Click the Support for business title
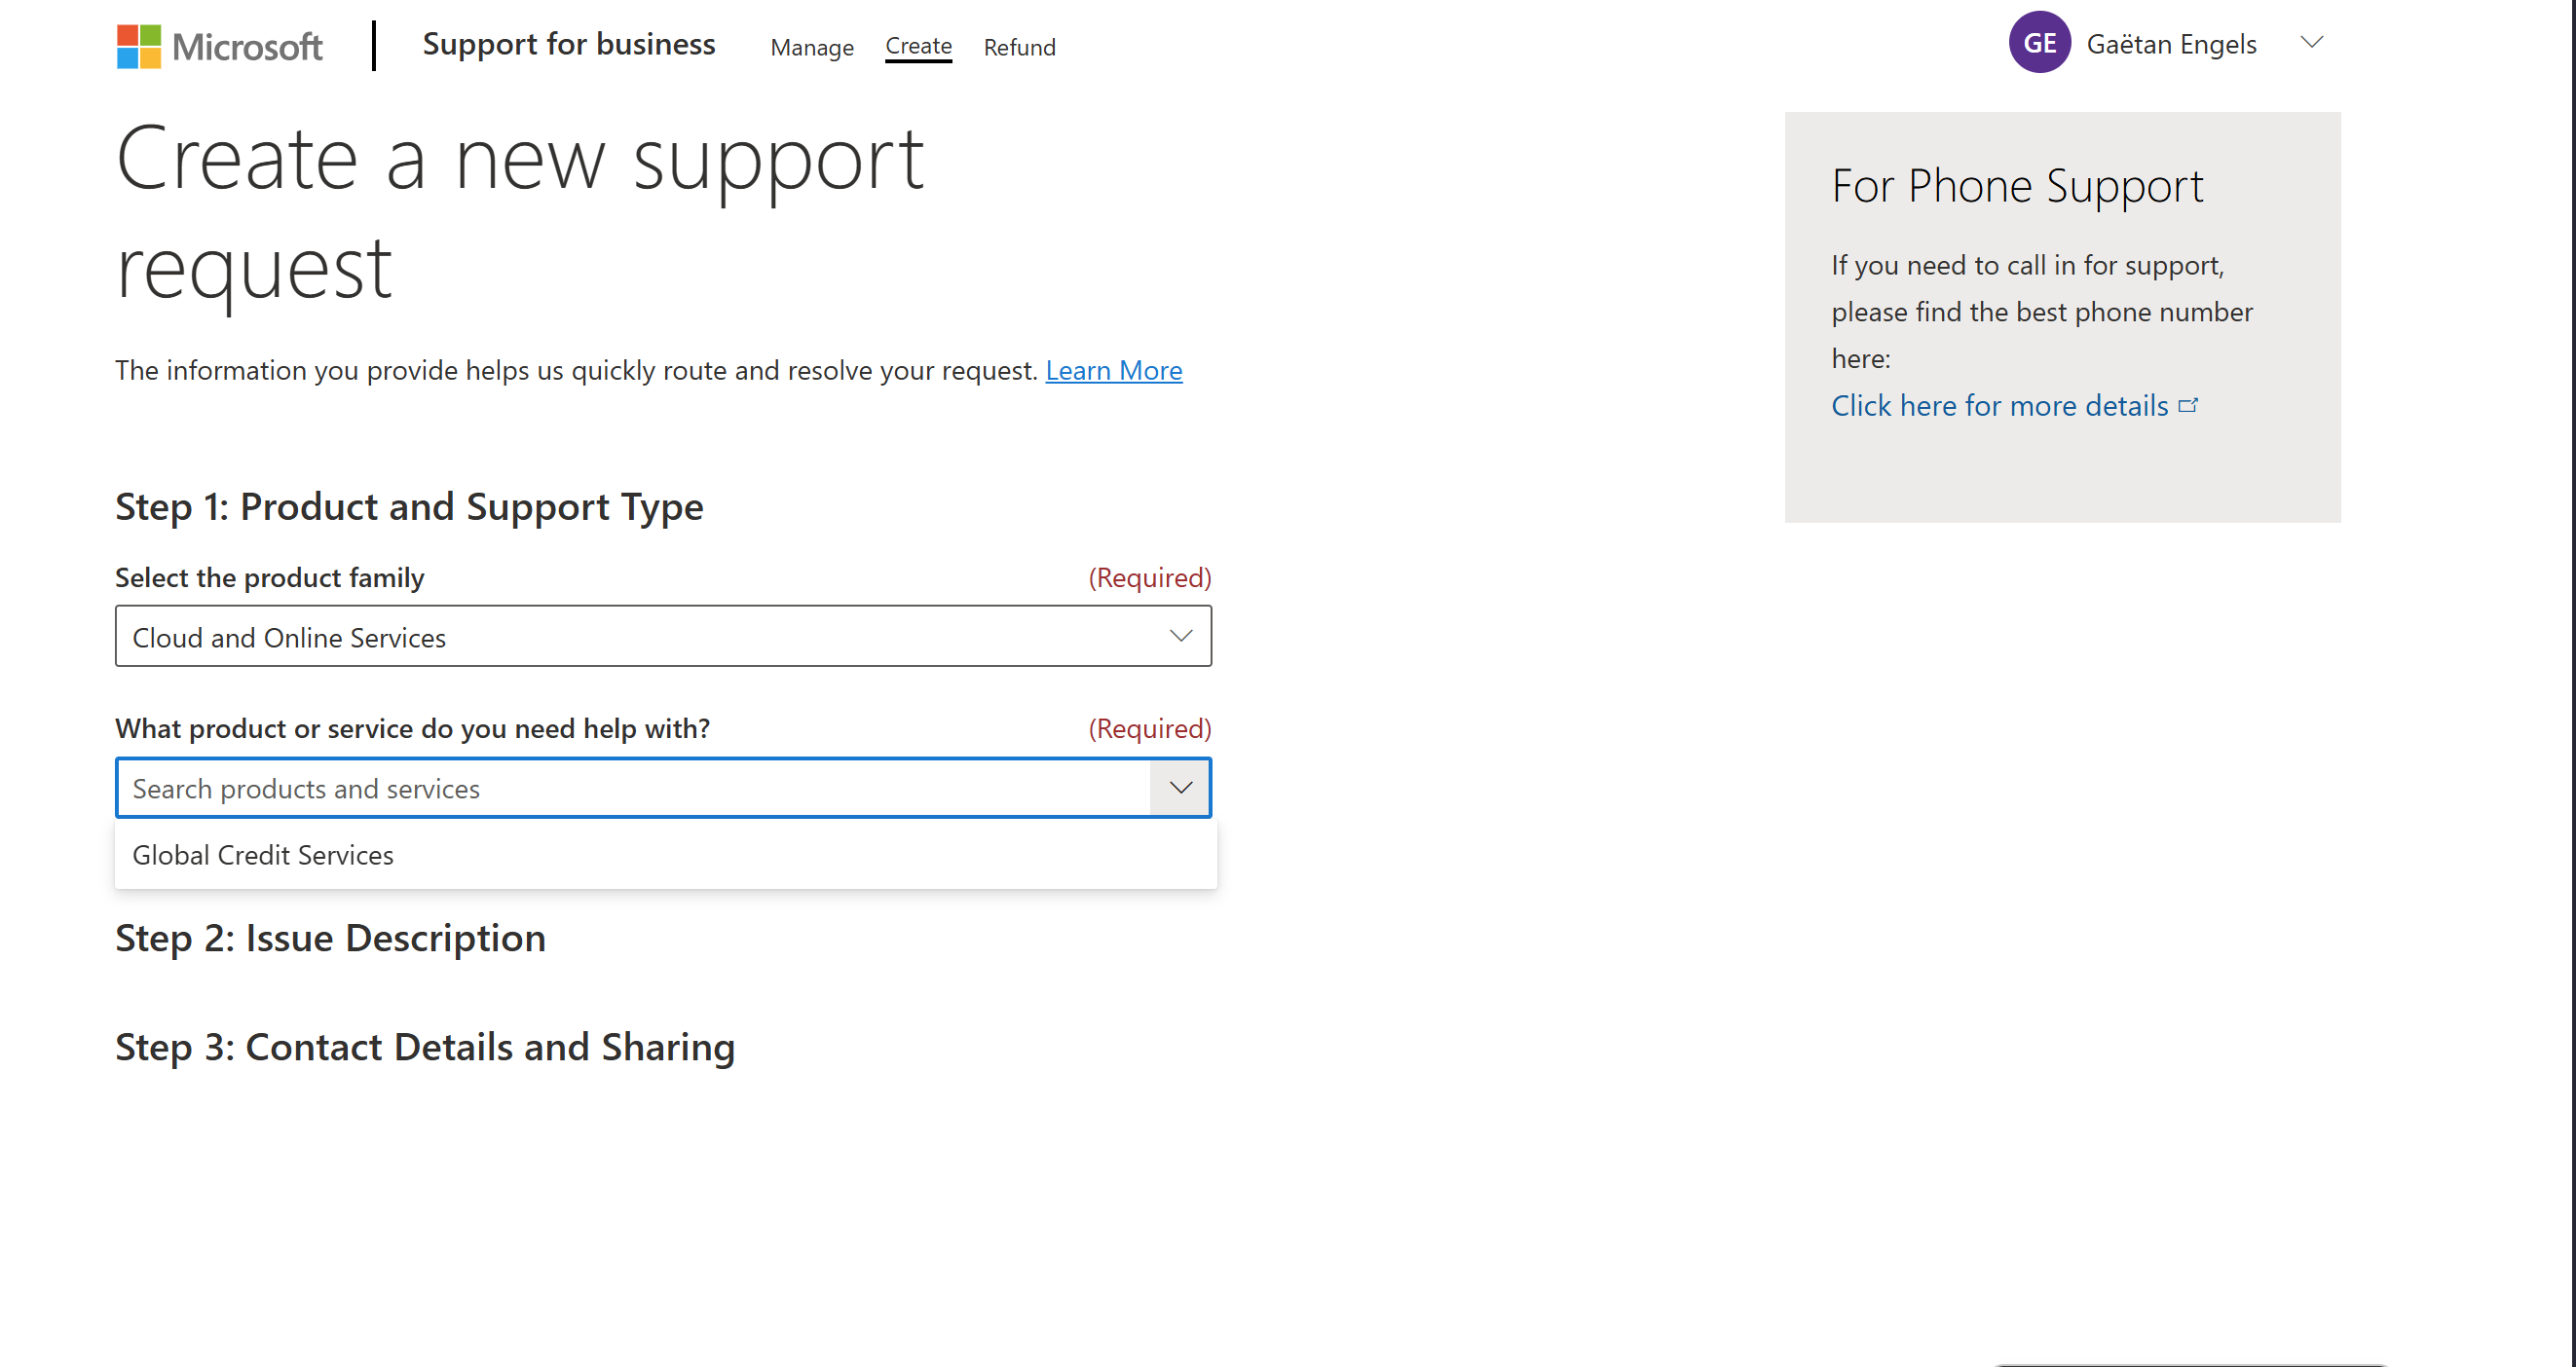Viewport: 2576px width, 1367px height. (x=569, y=44)
